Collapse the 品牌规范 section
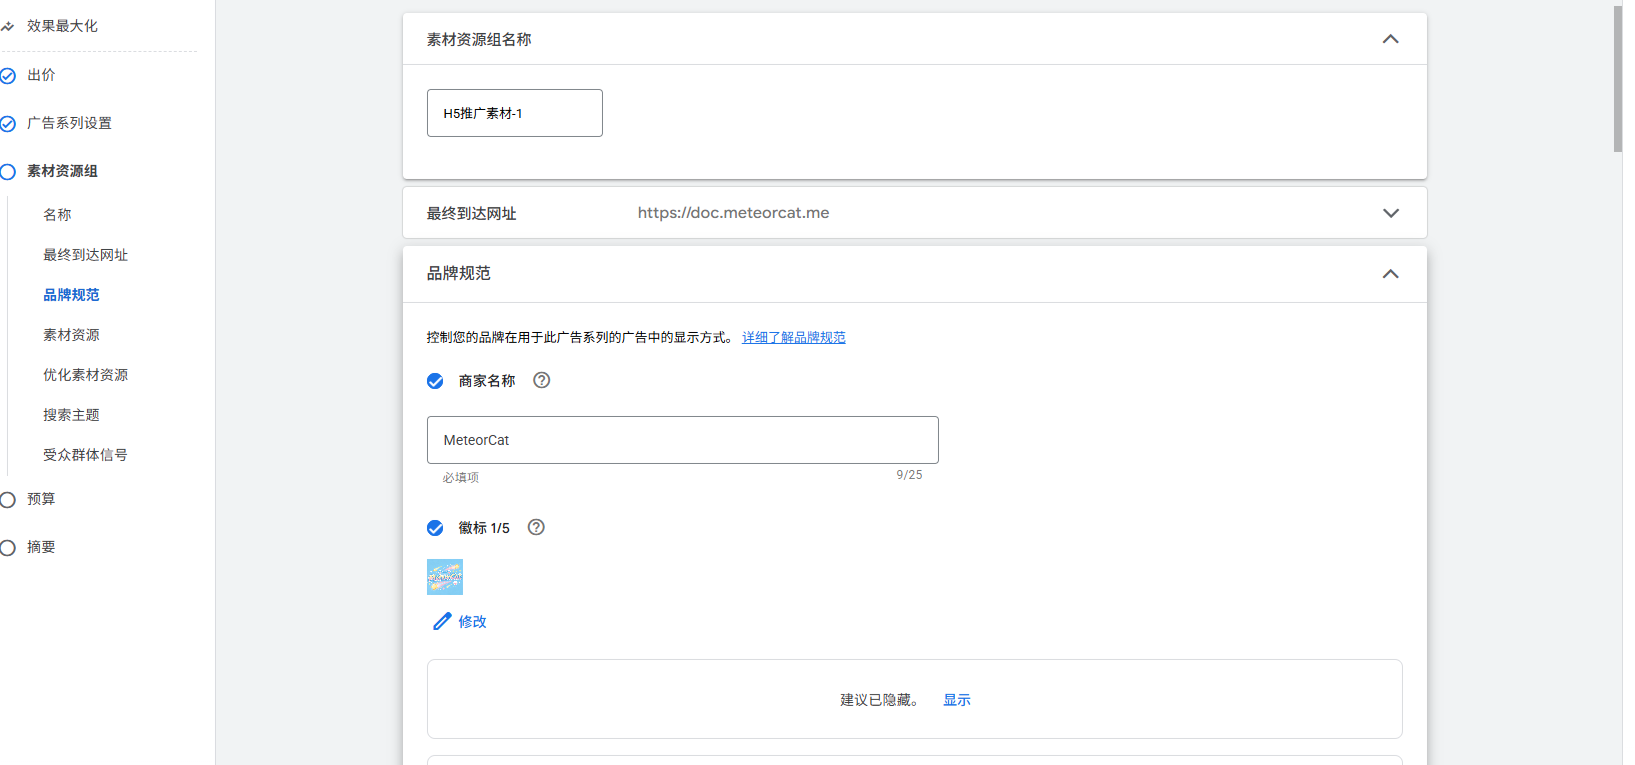This screenshot has height=765, width=1635. point(1390,274)
